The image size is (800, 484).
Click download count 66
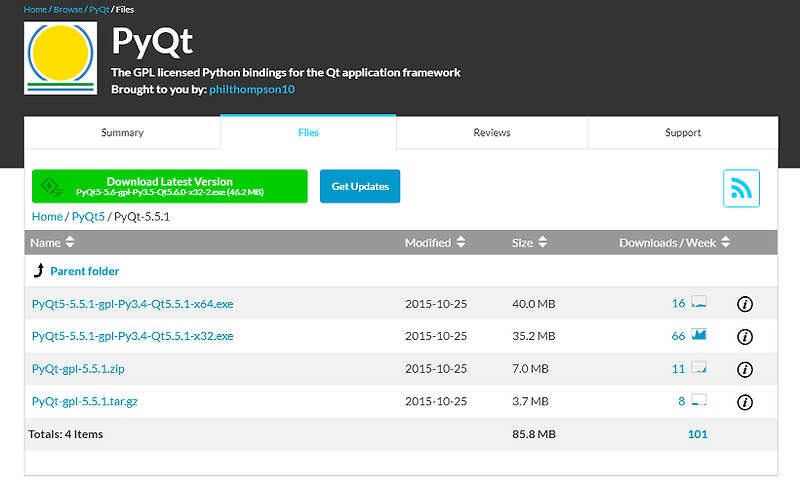(x=678, y=336)
